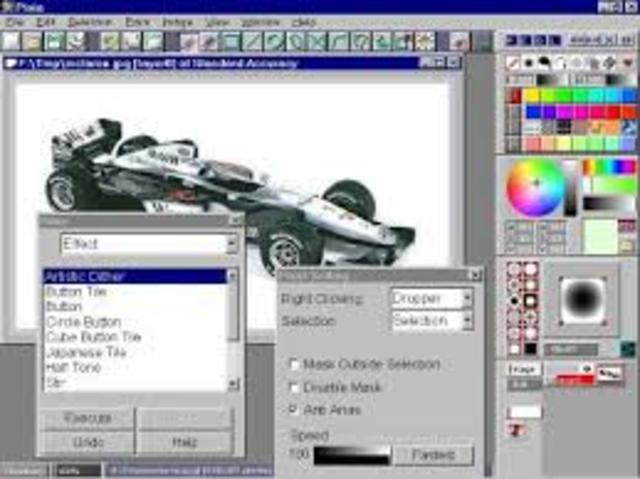The image size is (640, 479).
Task: Expand the pen panel down-arrow menu
Action: pyautogui.click(x=628, y=63)
